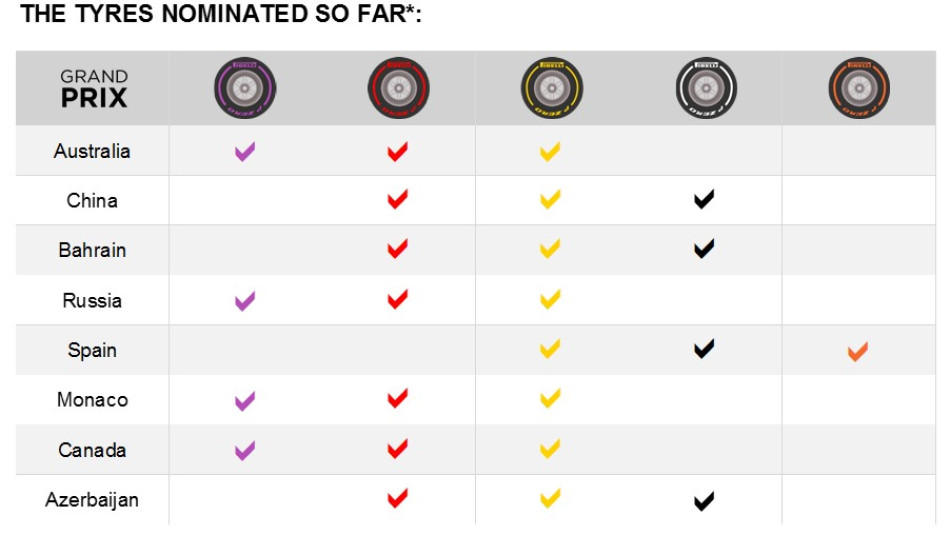Click Russia's purple checkmark
The width and height of the screenshot is (950, 555).
click(245, 300)
